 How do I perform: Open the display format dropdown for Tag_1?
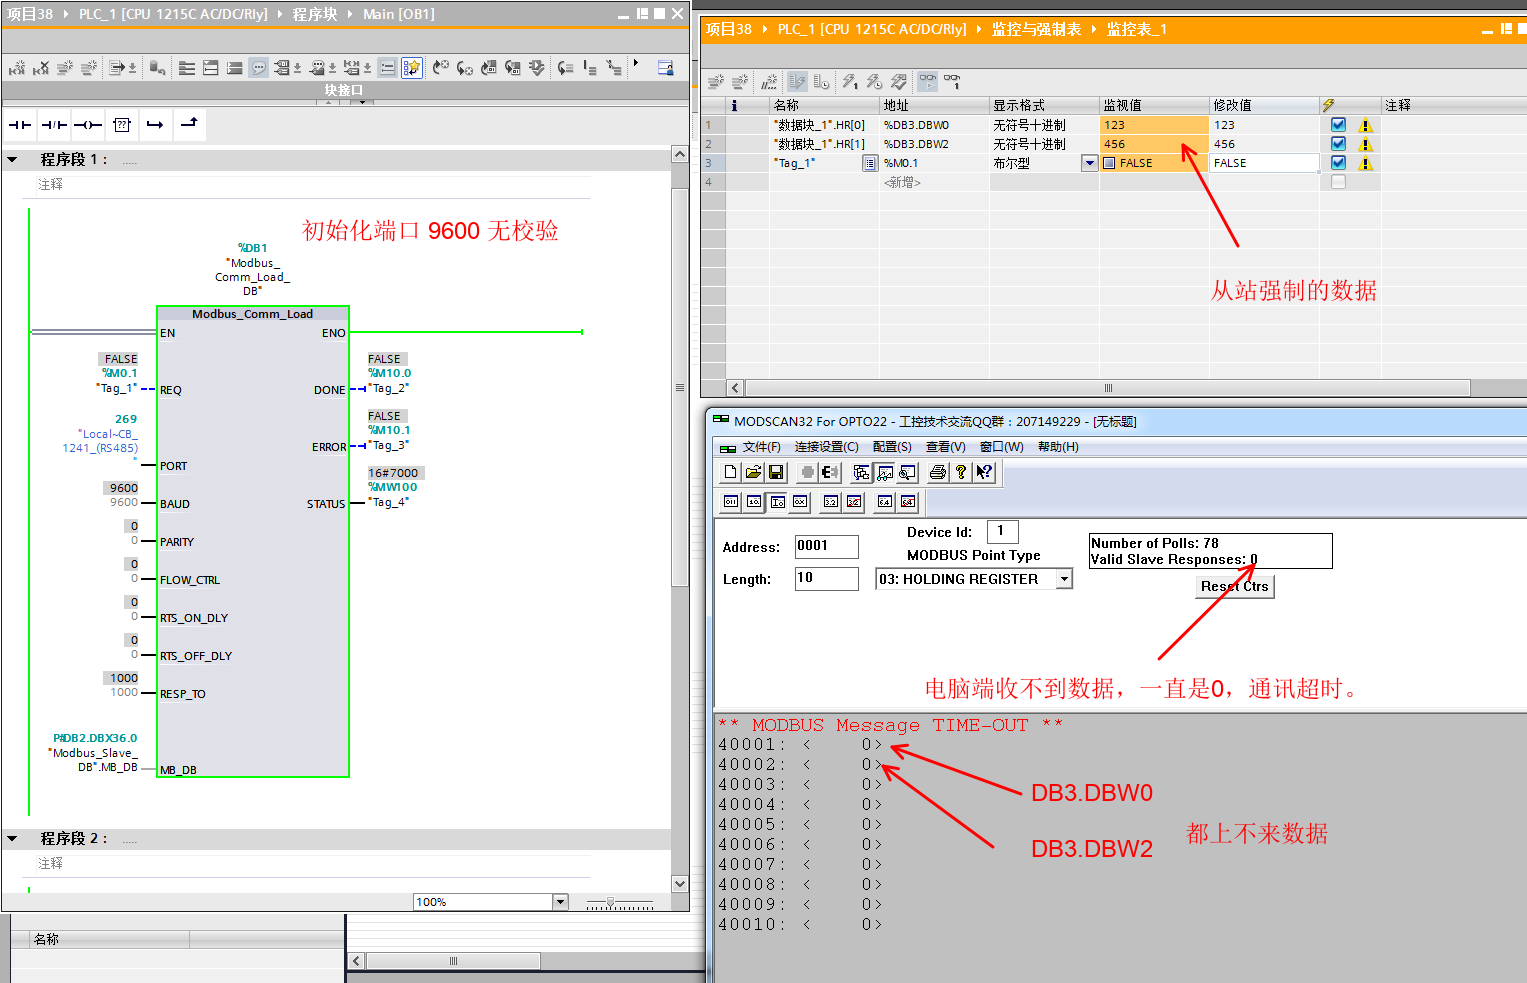[x=1089, y=163]
